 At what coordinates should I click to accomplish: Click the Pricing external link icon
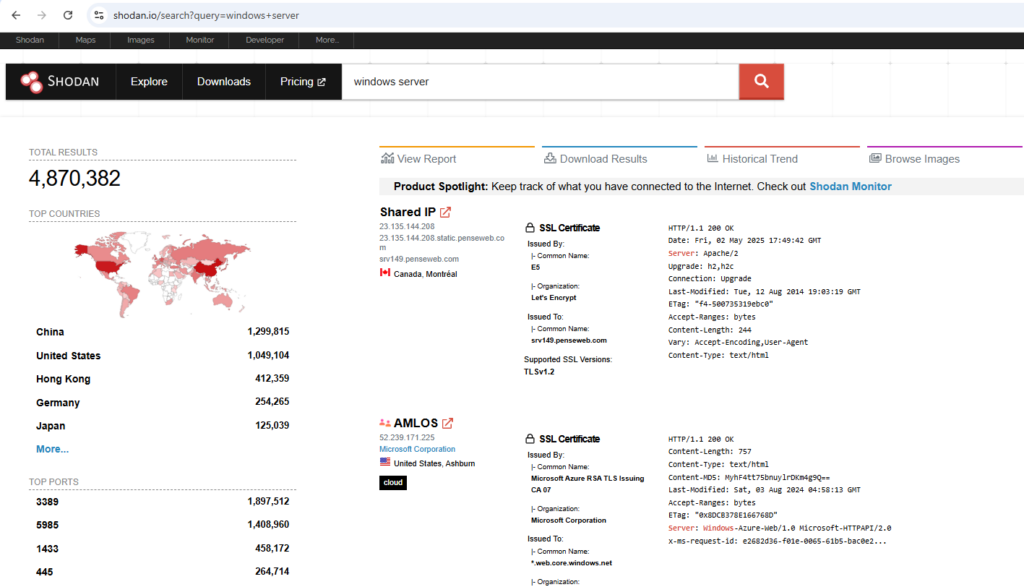(x=321, y=82)
